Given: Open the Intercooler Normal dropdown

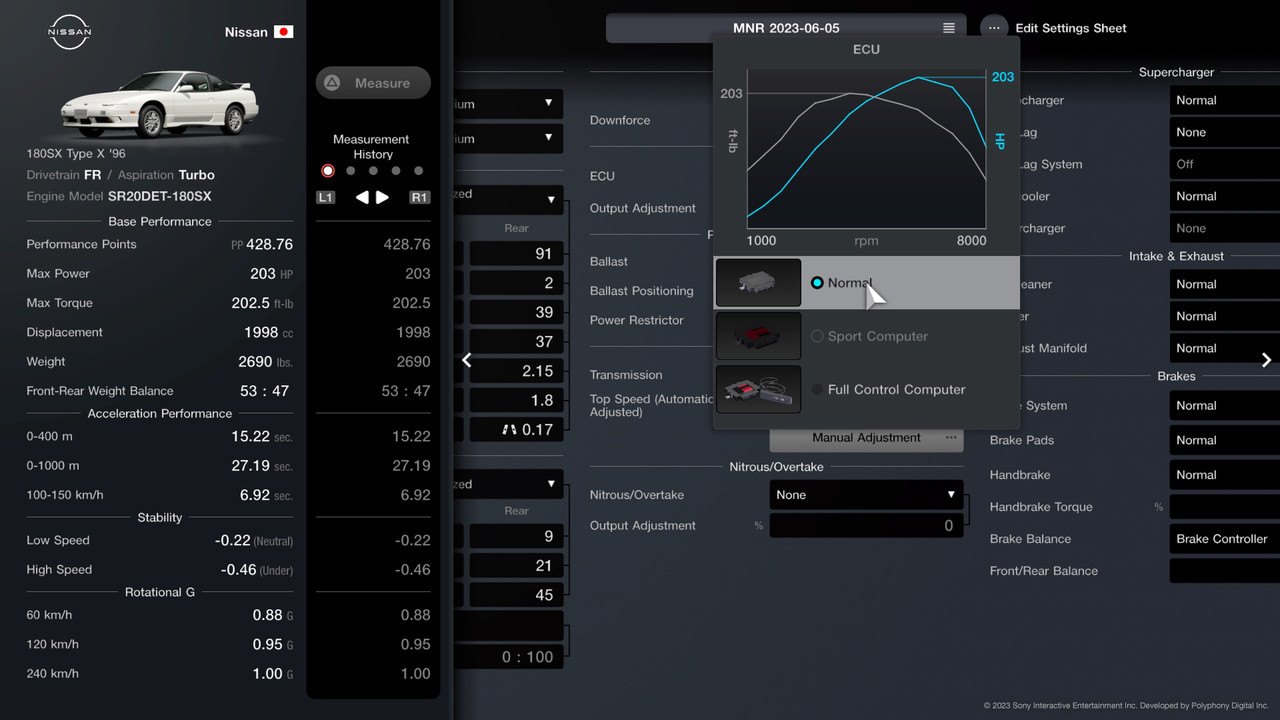Looking at the screenshot, I should pos(1225,196).
